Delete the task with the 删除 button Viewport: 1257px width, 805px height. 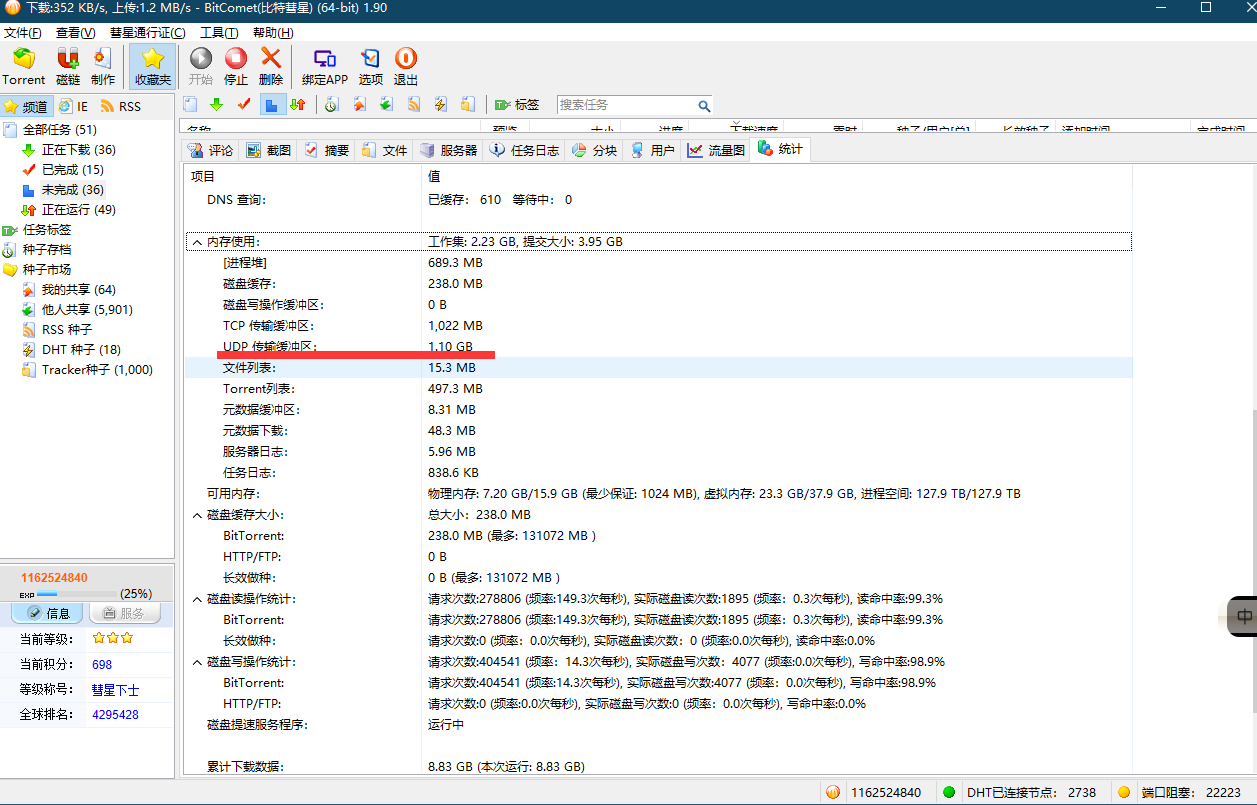click(x=271, y=67)
